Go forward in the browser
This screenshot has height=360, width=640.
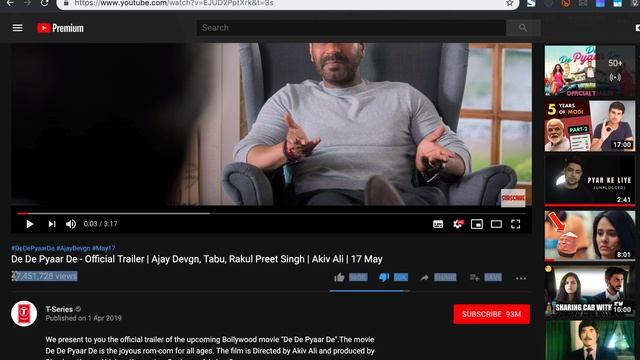[27, 3]
